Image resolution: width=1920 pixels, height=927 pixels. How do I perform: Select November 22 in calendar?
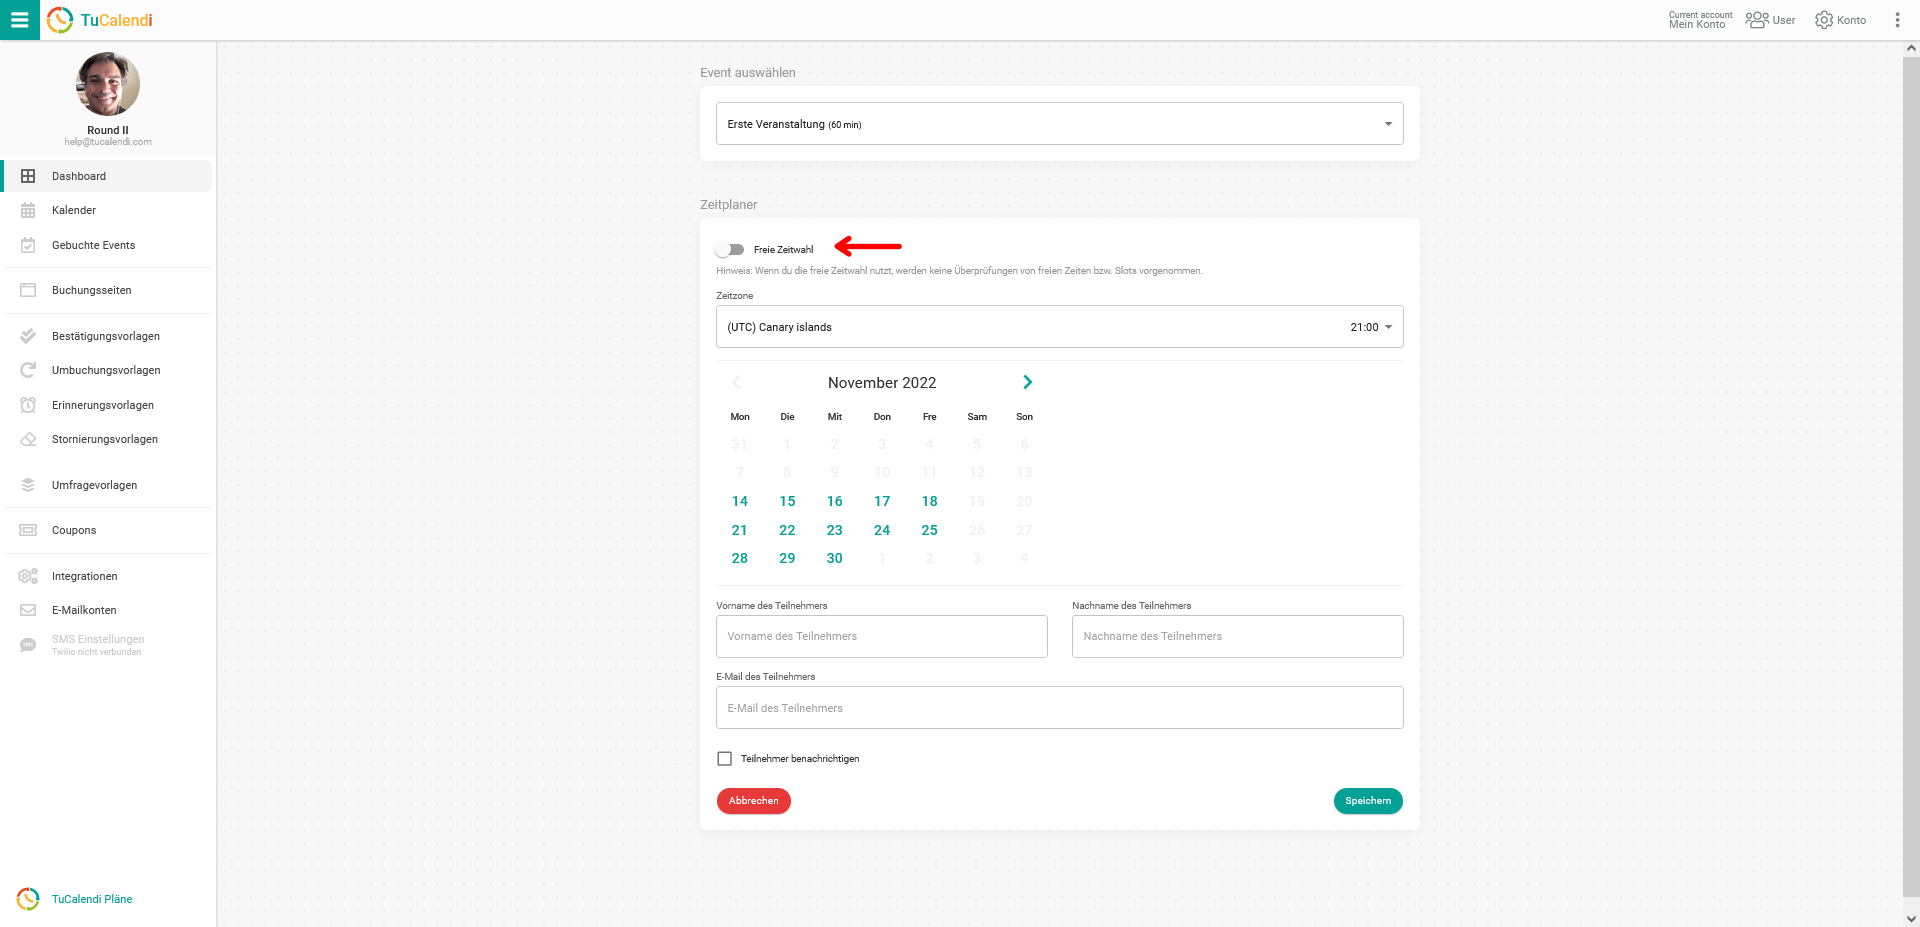[x=787, y=530]
